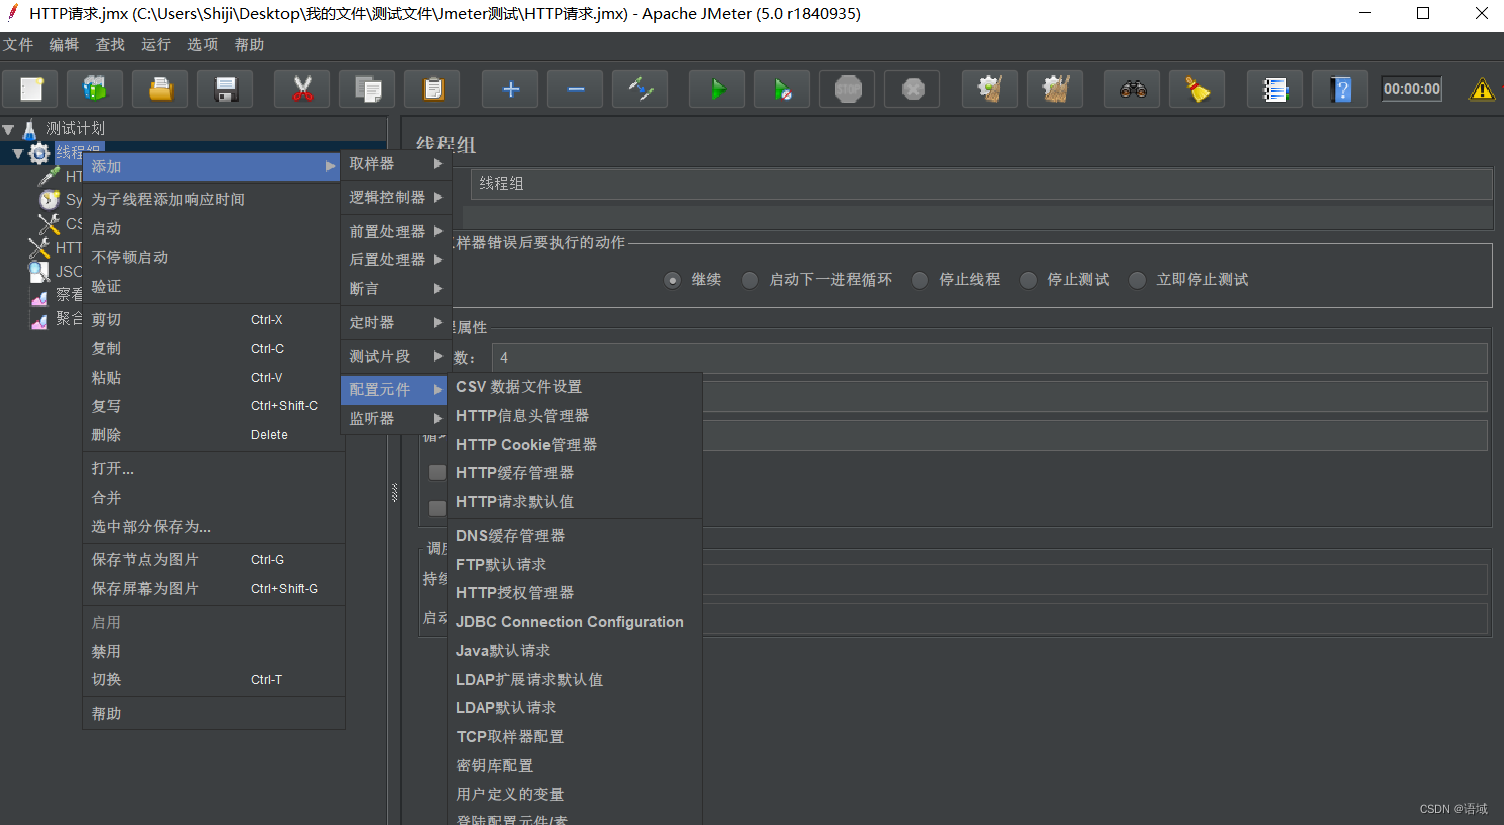1504x825 pixels.
Task: Select 停止测试 radio button
Action: click(x=1028, y=280)
